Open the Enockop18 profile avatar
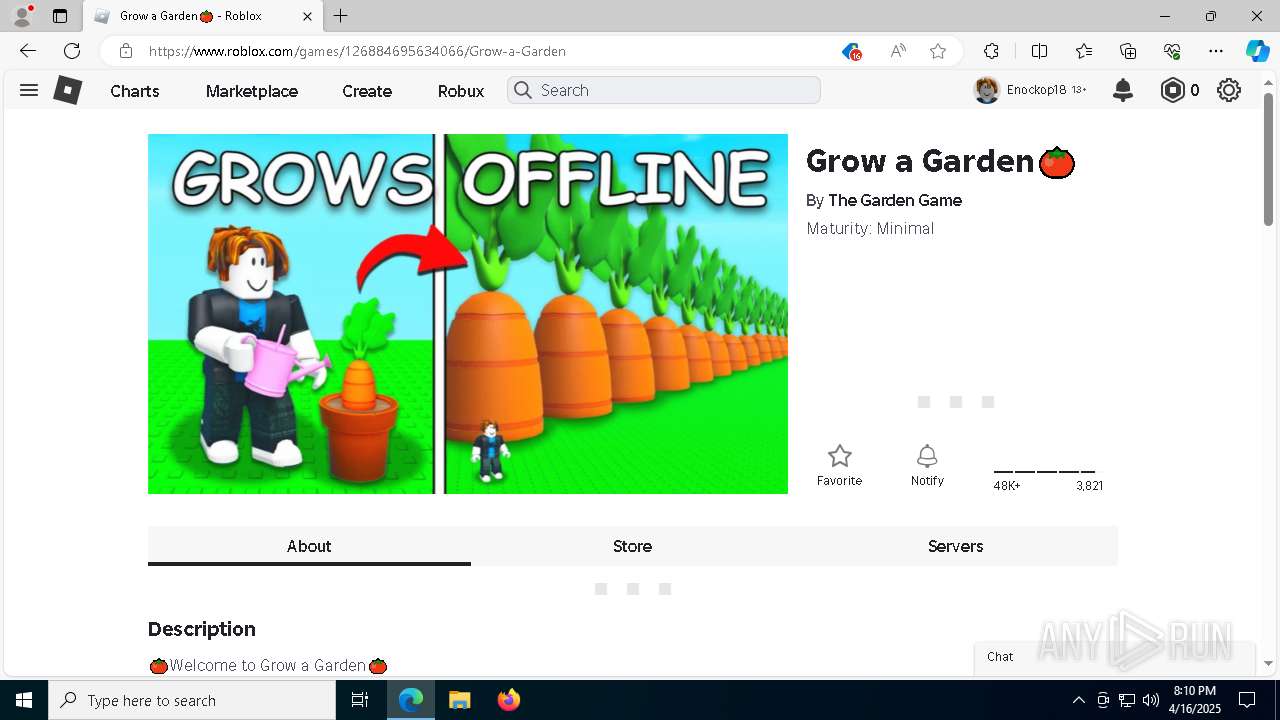The image size is (1280, 720). [x=987, y=90]
